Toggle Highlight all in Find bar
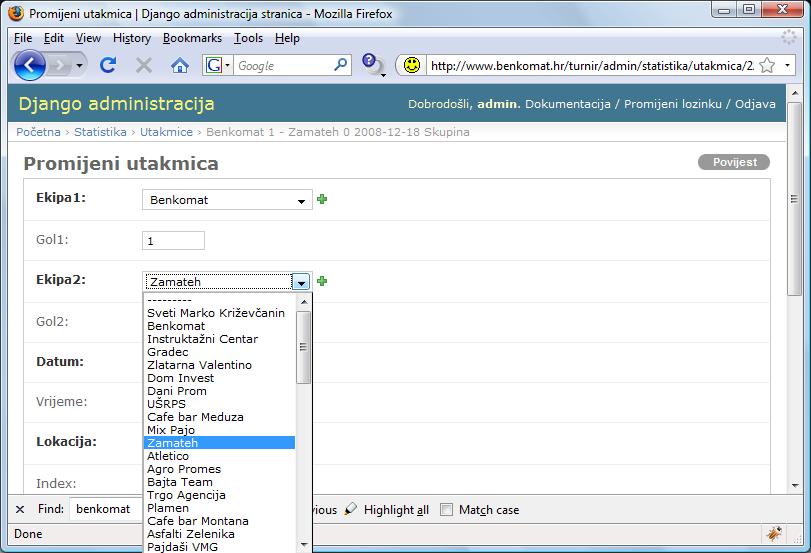The image size is (811, 553). 387,510
